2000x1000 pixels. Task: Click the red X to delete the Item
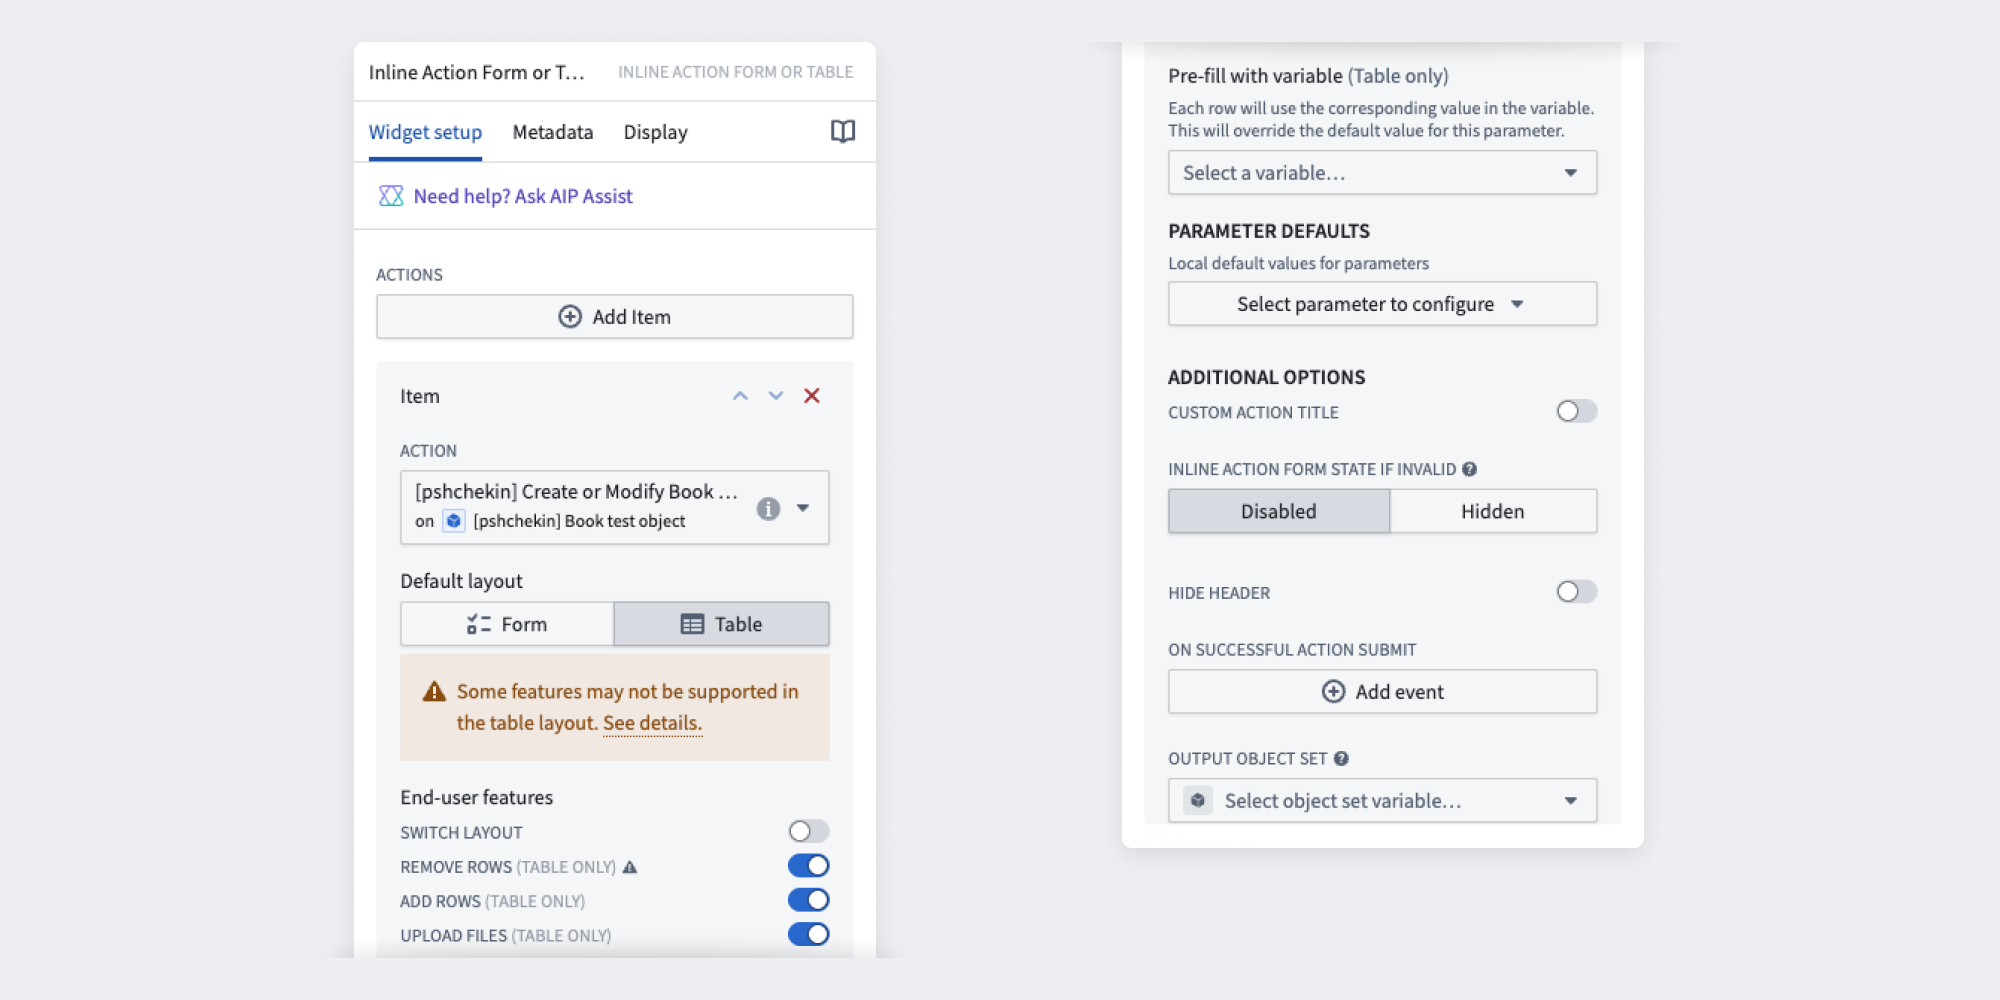(x=811, y=396)
